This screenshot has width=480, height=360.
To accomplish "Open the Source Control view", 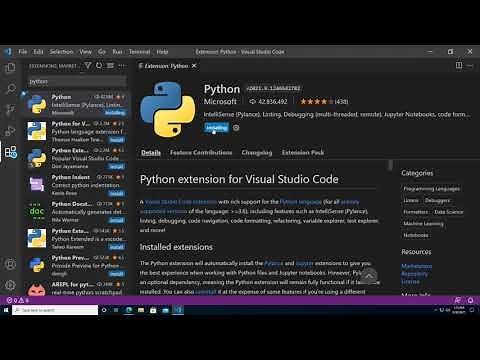I will (x=10, y=109).
